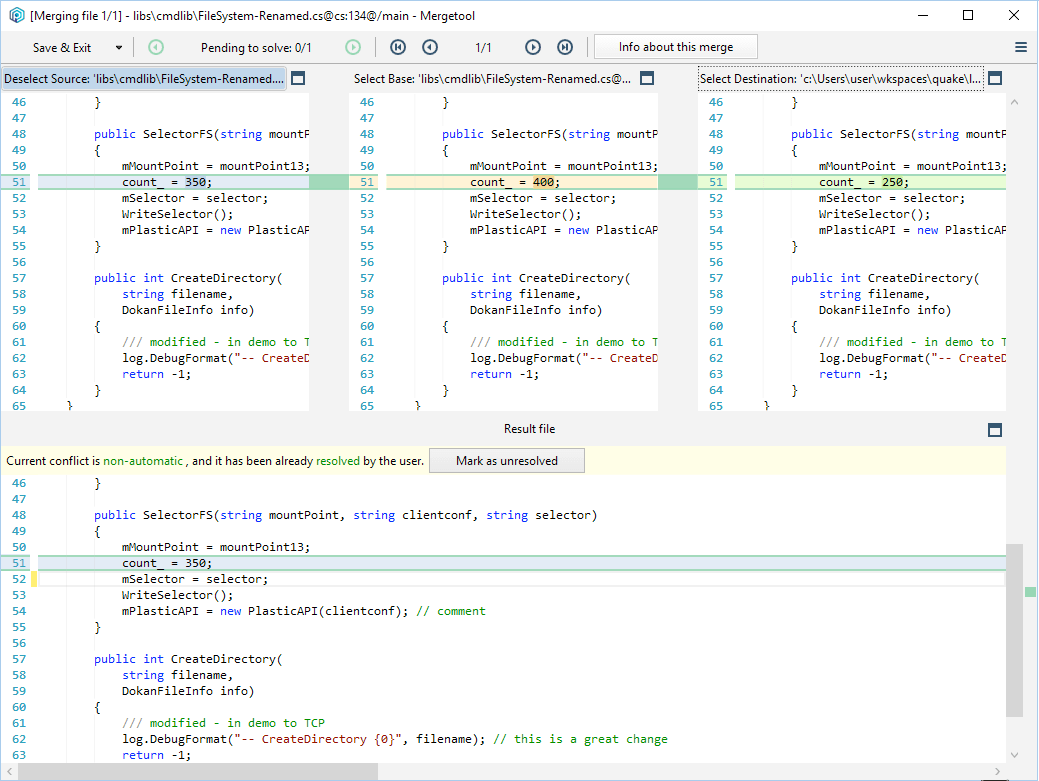This screenshot has height=781, width=1039.
Task: Jump to last conflict icon
Action: click(x=565, y=47)
